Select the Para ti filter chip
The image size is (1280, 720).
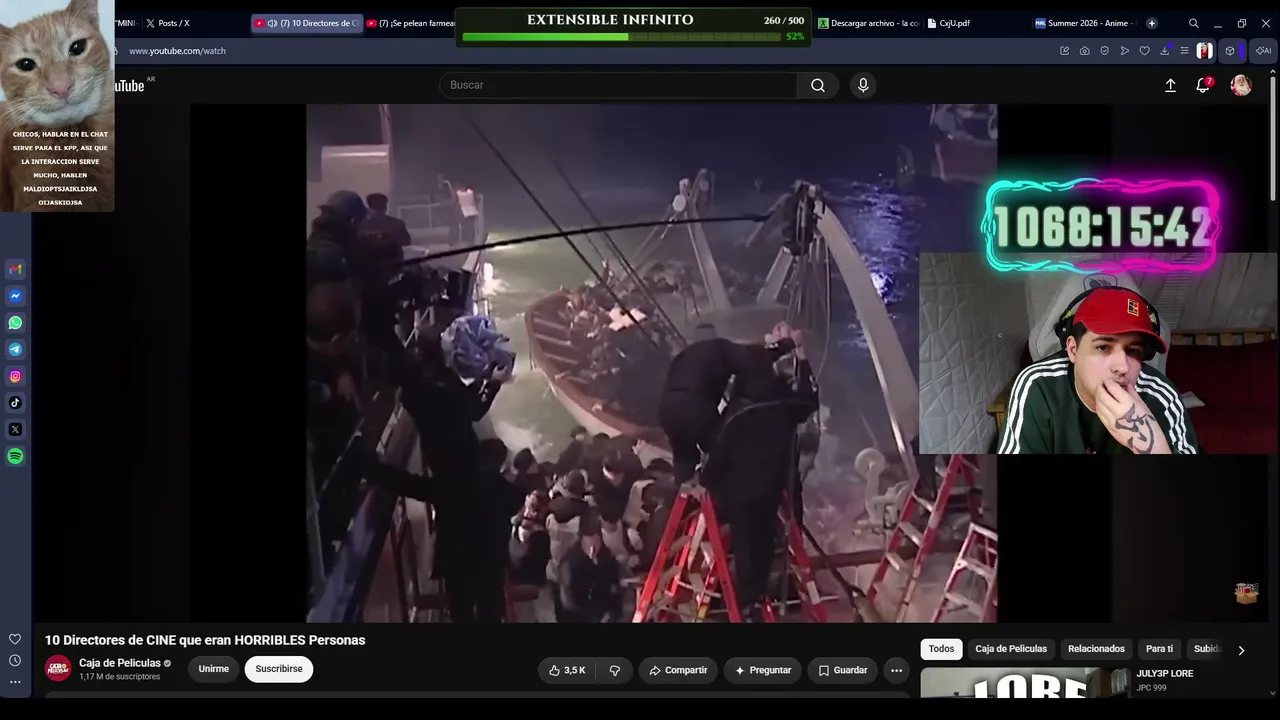1159,649
